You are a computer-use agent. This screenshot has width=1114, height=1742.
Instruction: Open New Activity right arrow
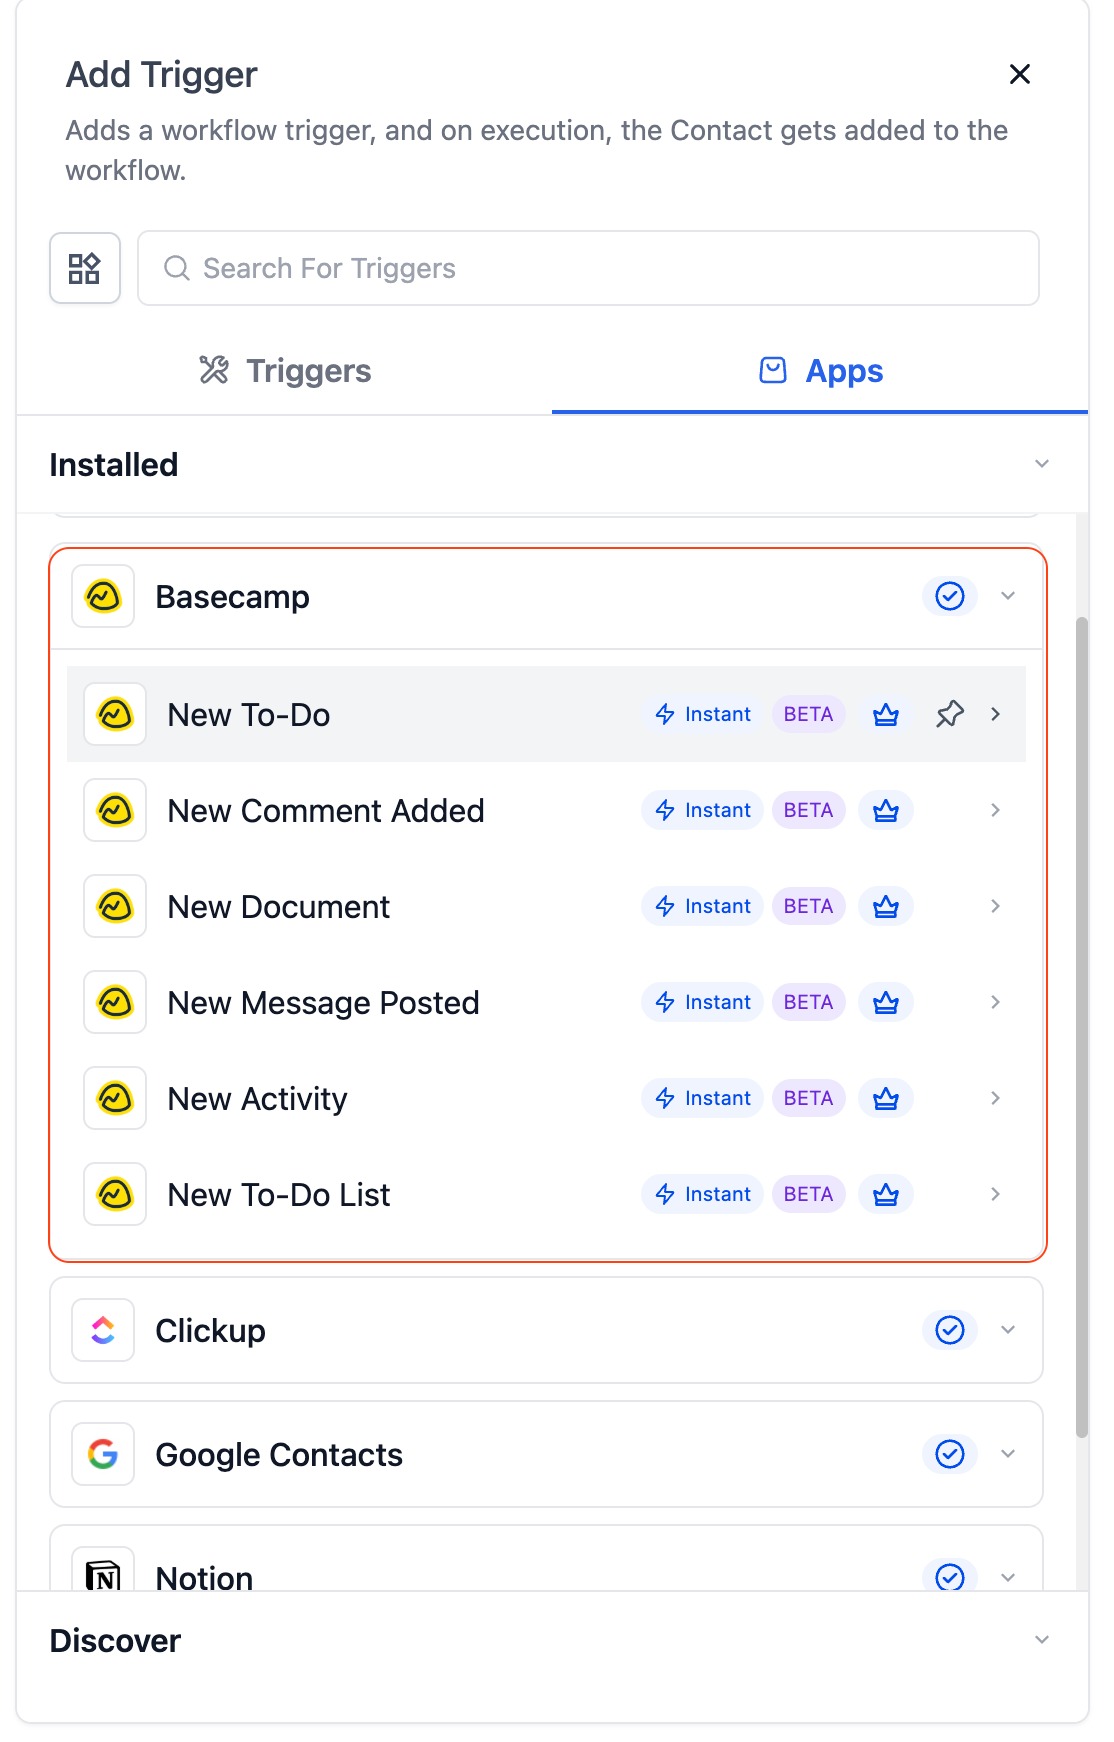coord(995,1098)
